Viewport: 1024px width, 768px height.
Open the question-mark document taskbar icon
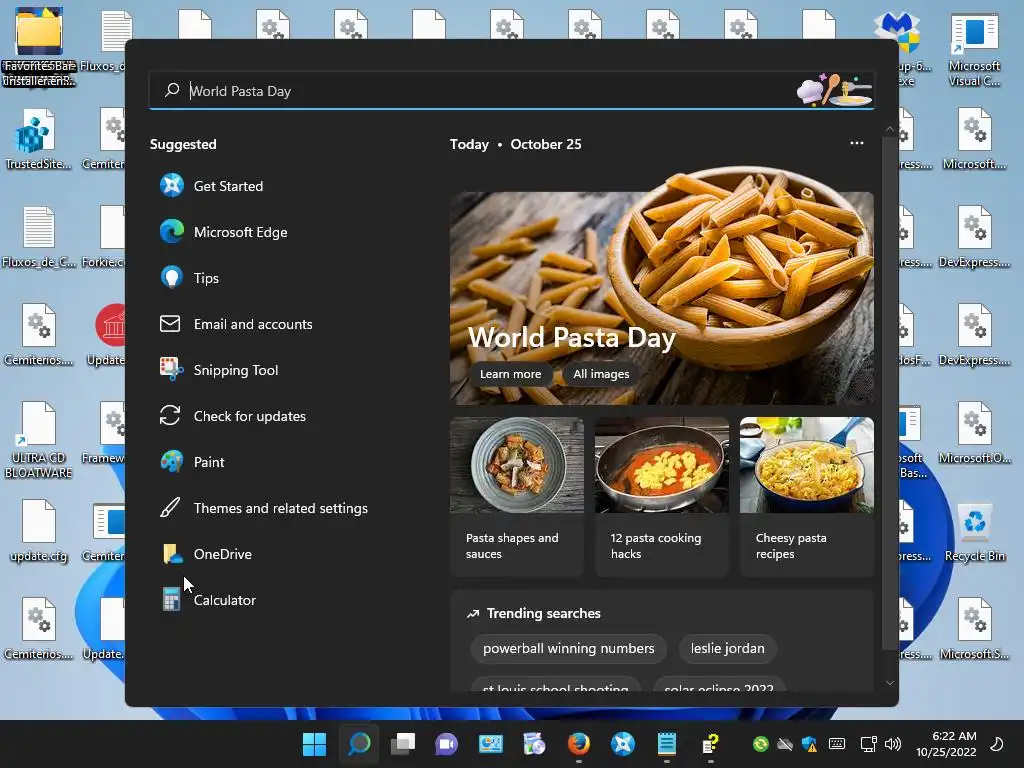tap(711, 744)
